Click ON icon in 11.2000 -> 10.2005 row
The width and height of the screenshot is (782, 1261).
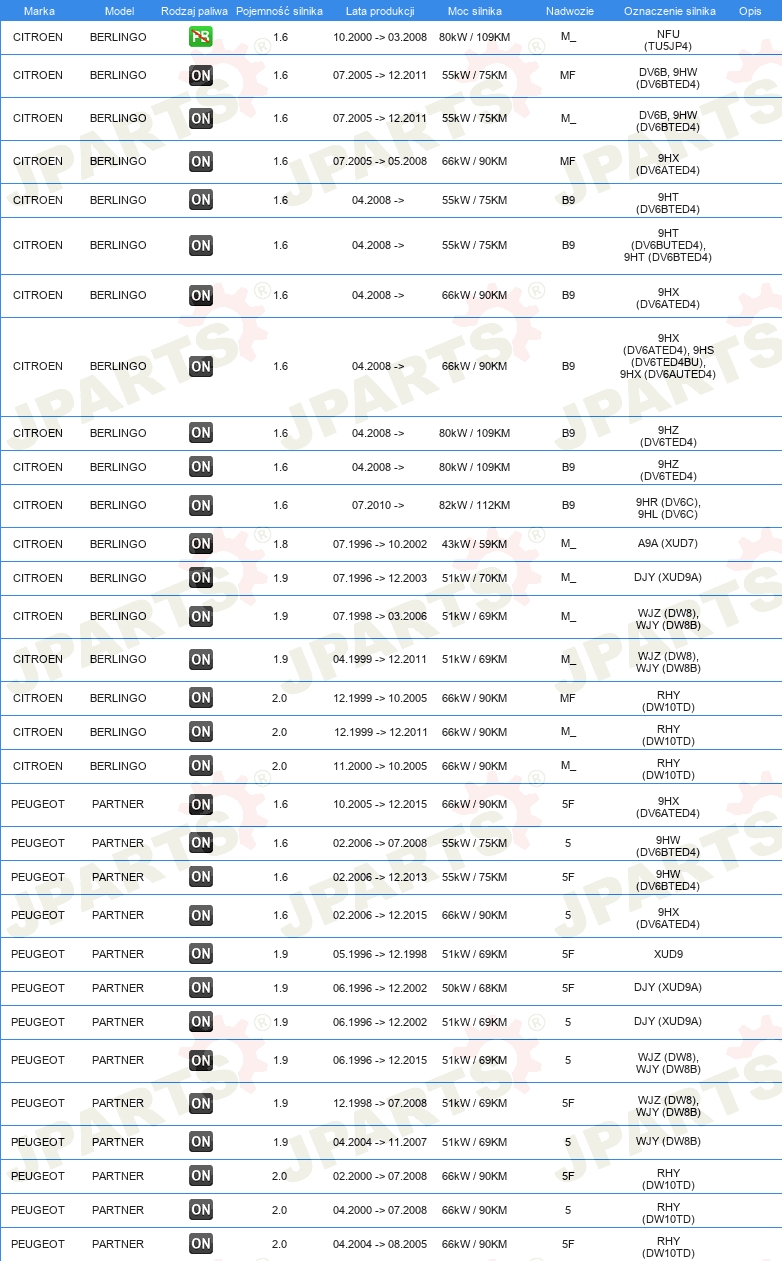point(201,766)
